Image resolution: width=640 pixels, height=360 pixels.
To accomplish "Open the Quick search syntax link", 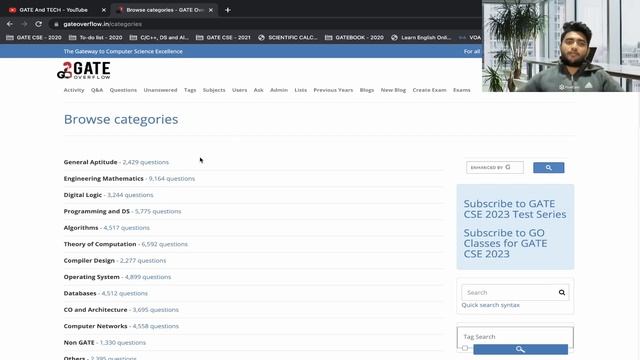I will [x=491, y=305].
